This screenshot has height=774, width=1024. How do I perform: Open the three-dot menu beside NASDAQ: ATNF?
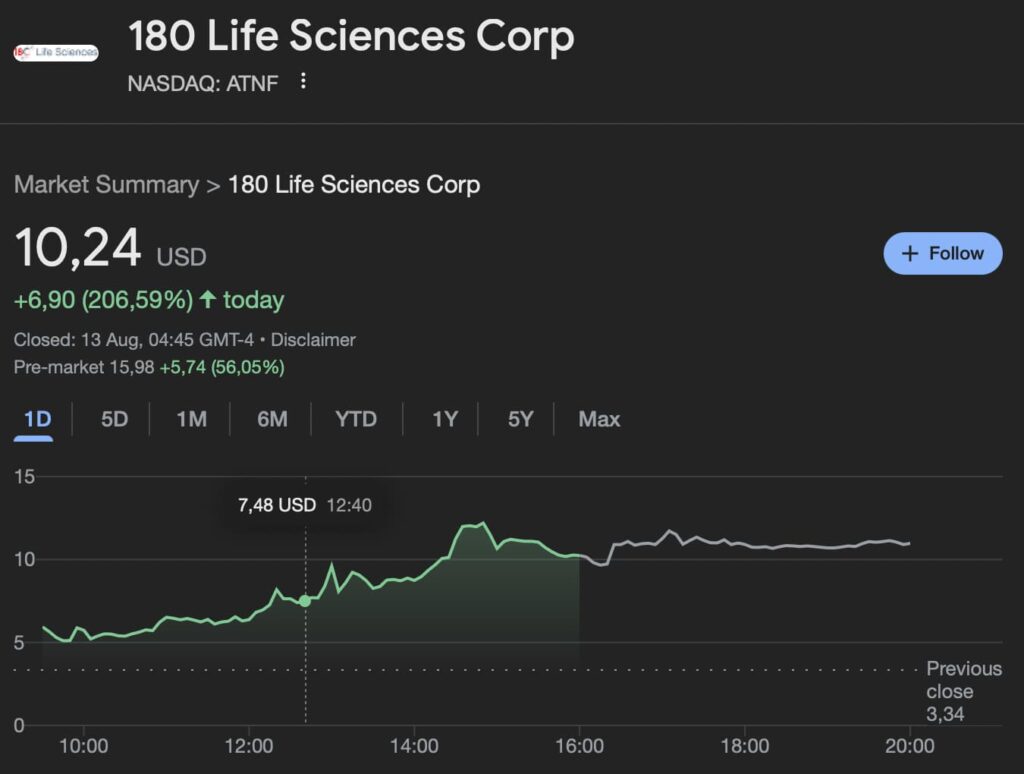coord(303,82)
